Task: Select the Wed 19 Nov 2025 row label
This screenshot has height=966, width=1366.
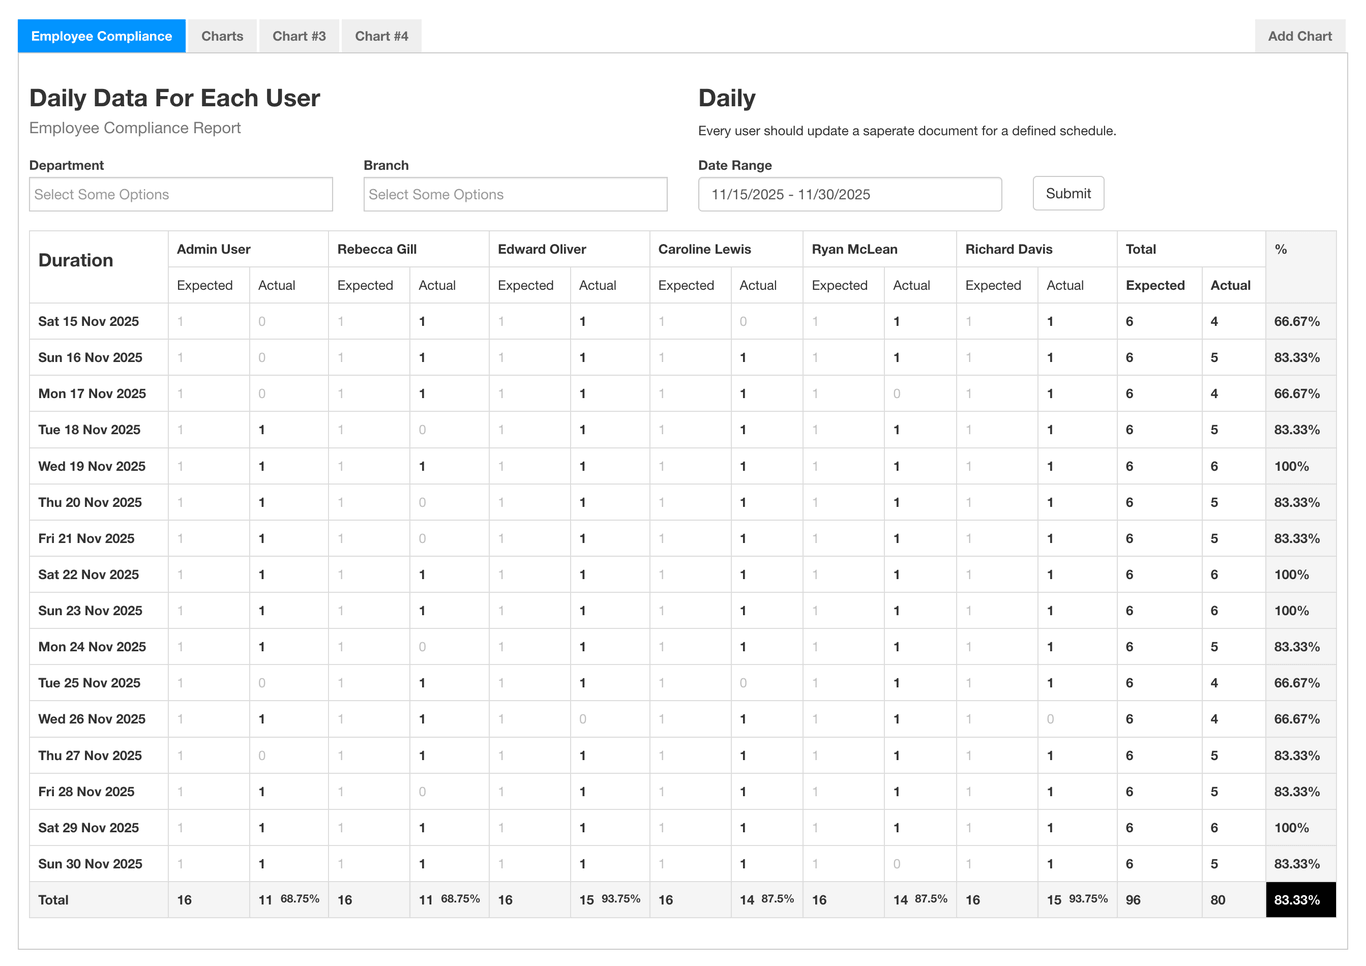Action: click(92, 466)
